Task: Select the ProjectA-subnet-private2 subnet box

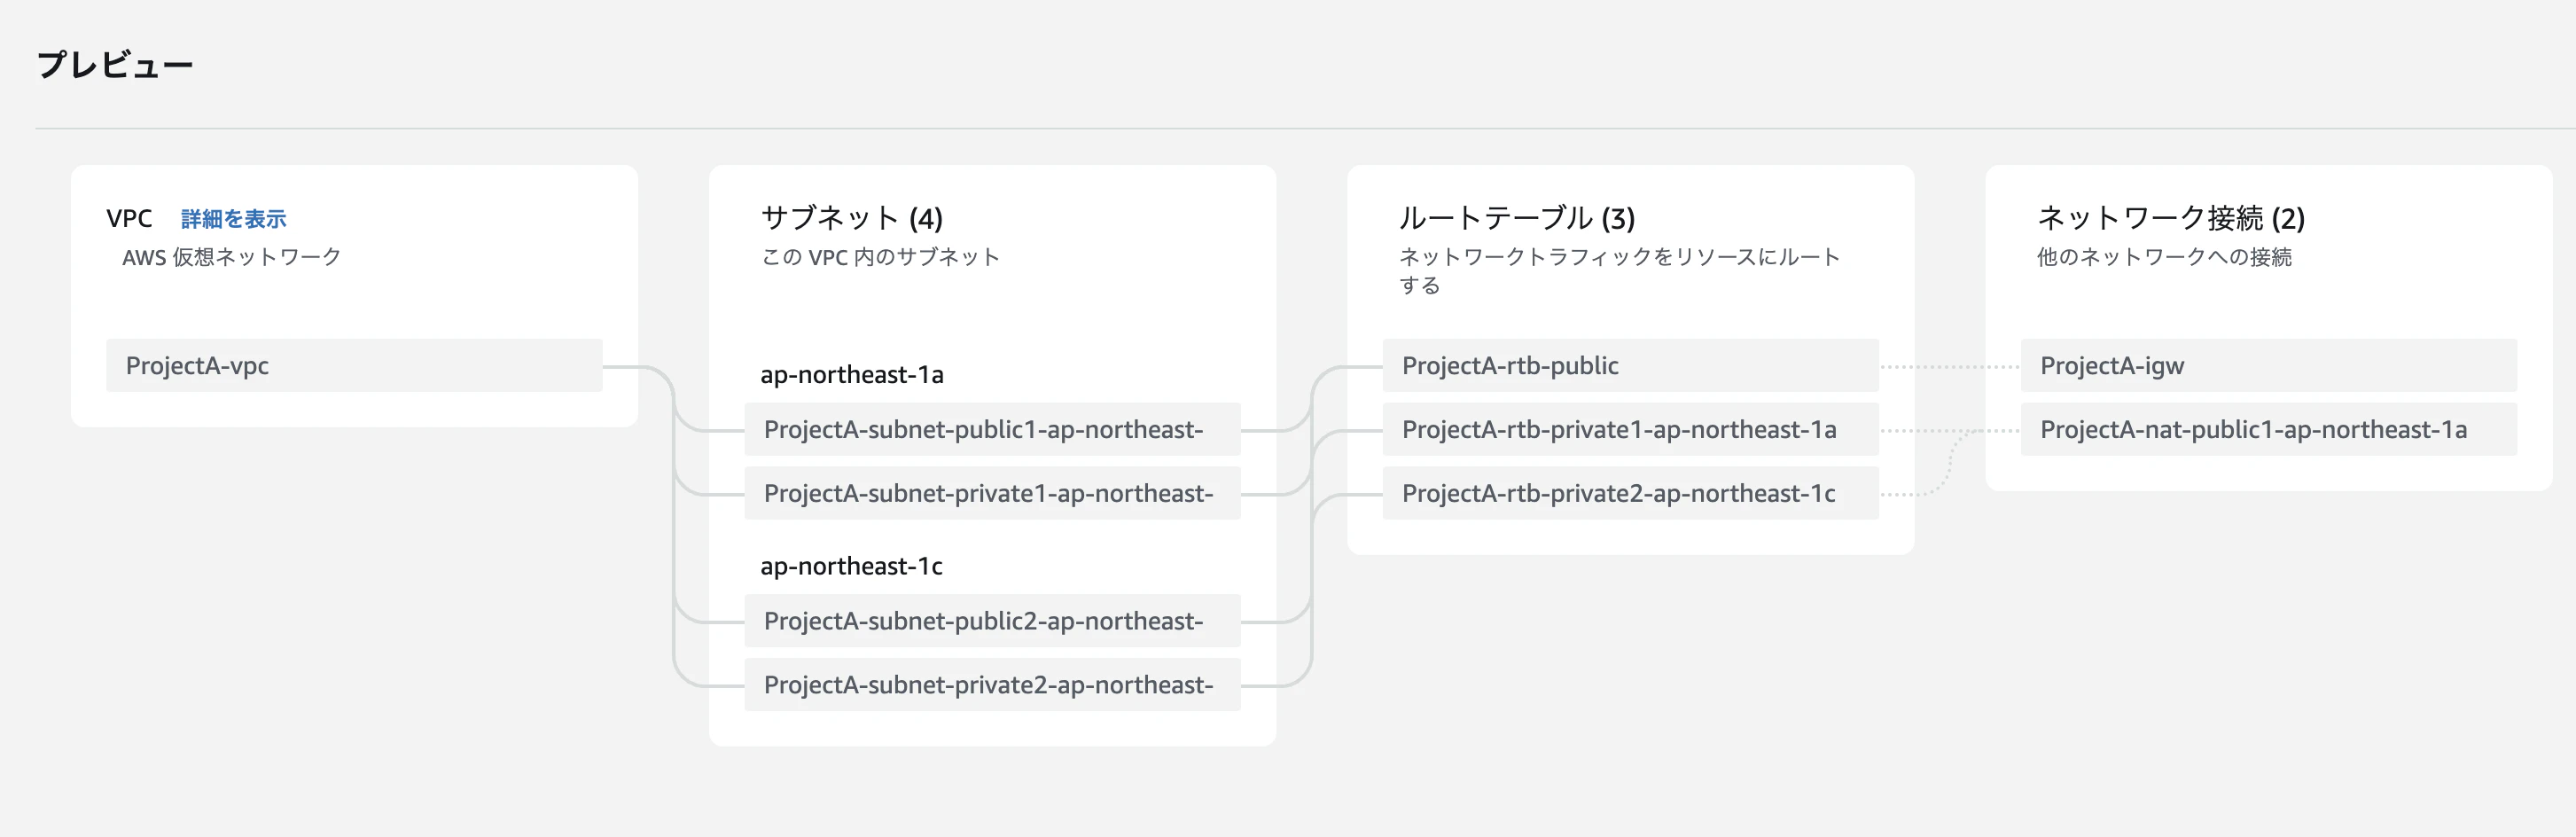Action: [x=991, y=685]
